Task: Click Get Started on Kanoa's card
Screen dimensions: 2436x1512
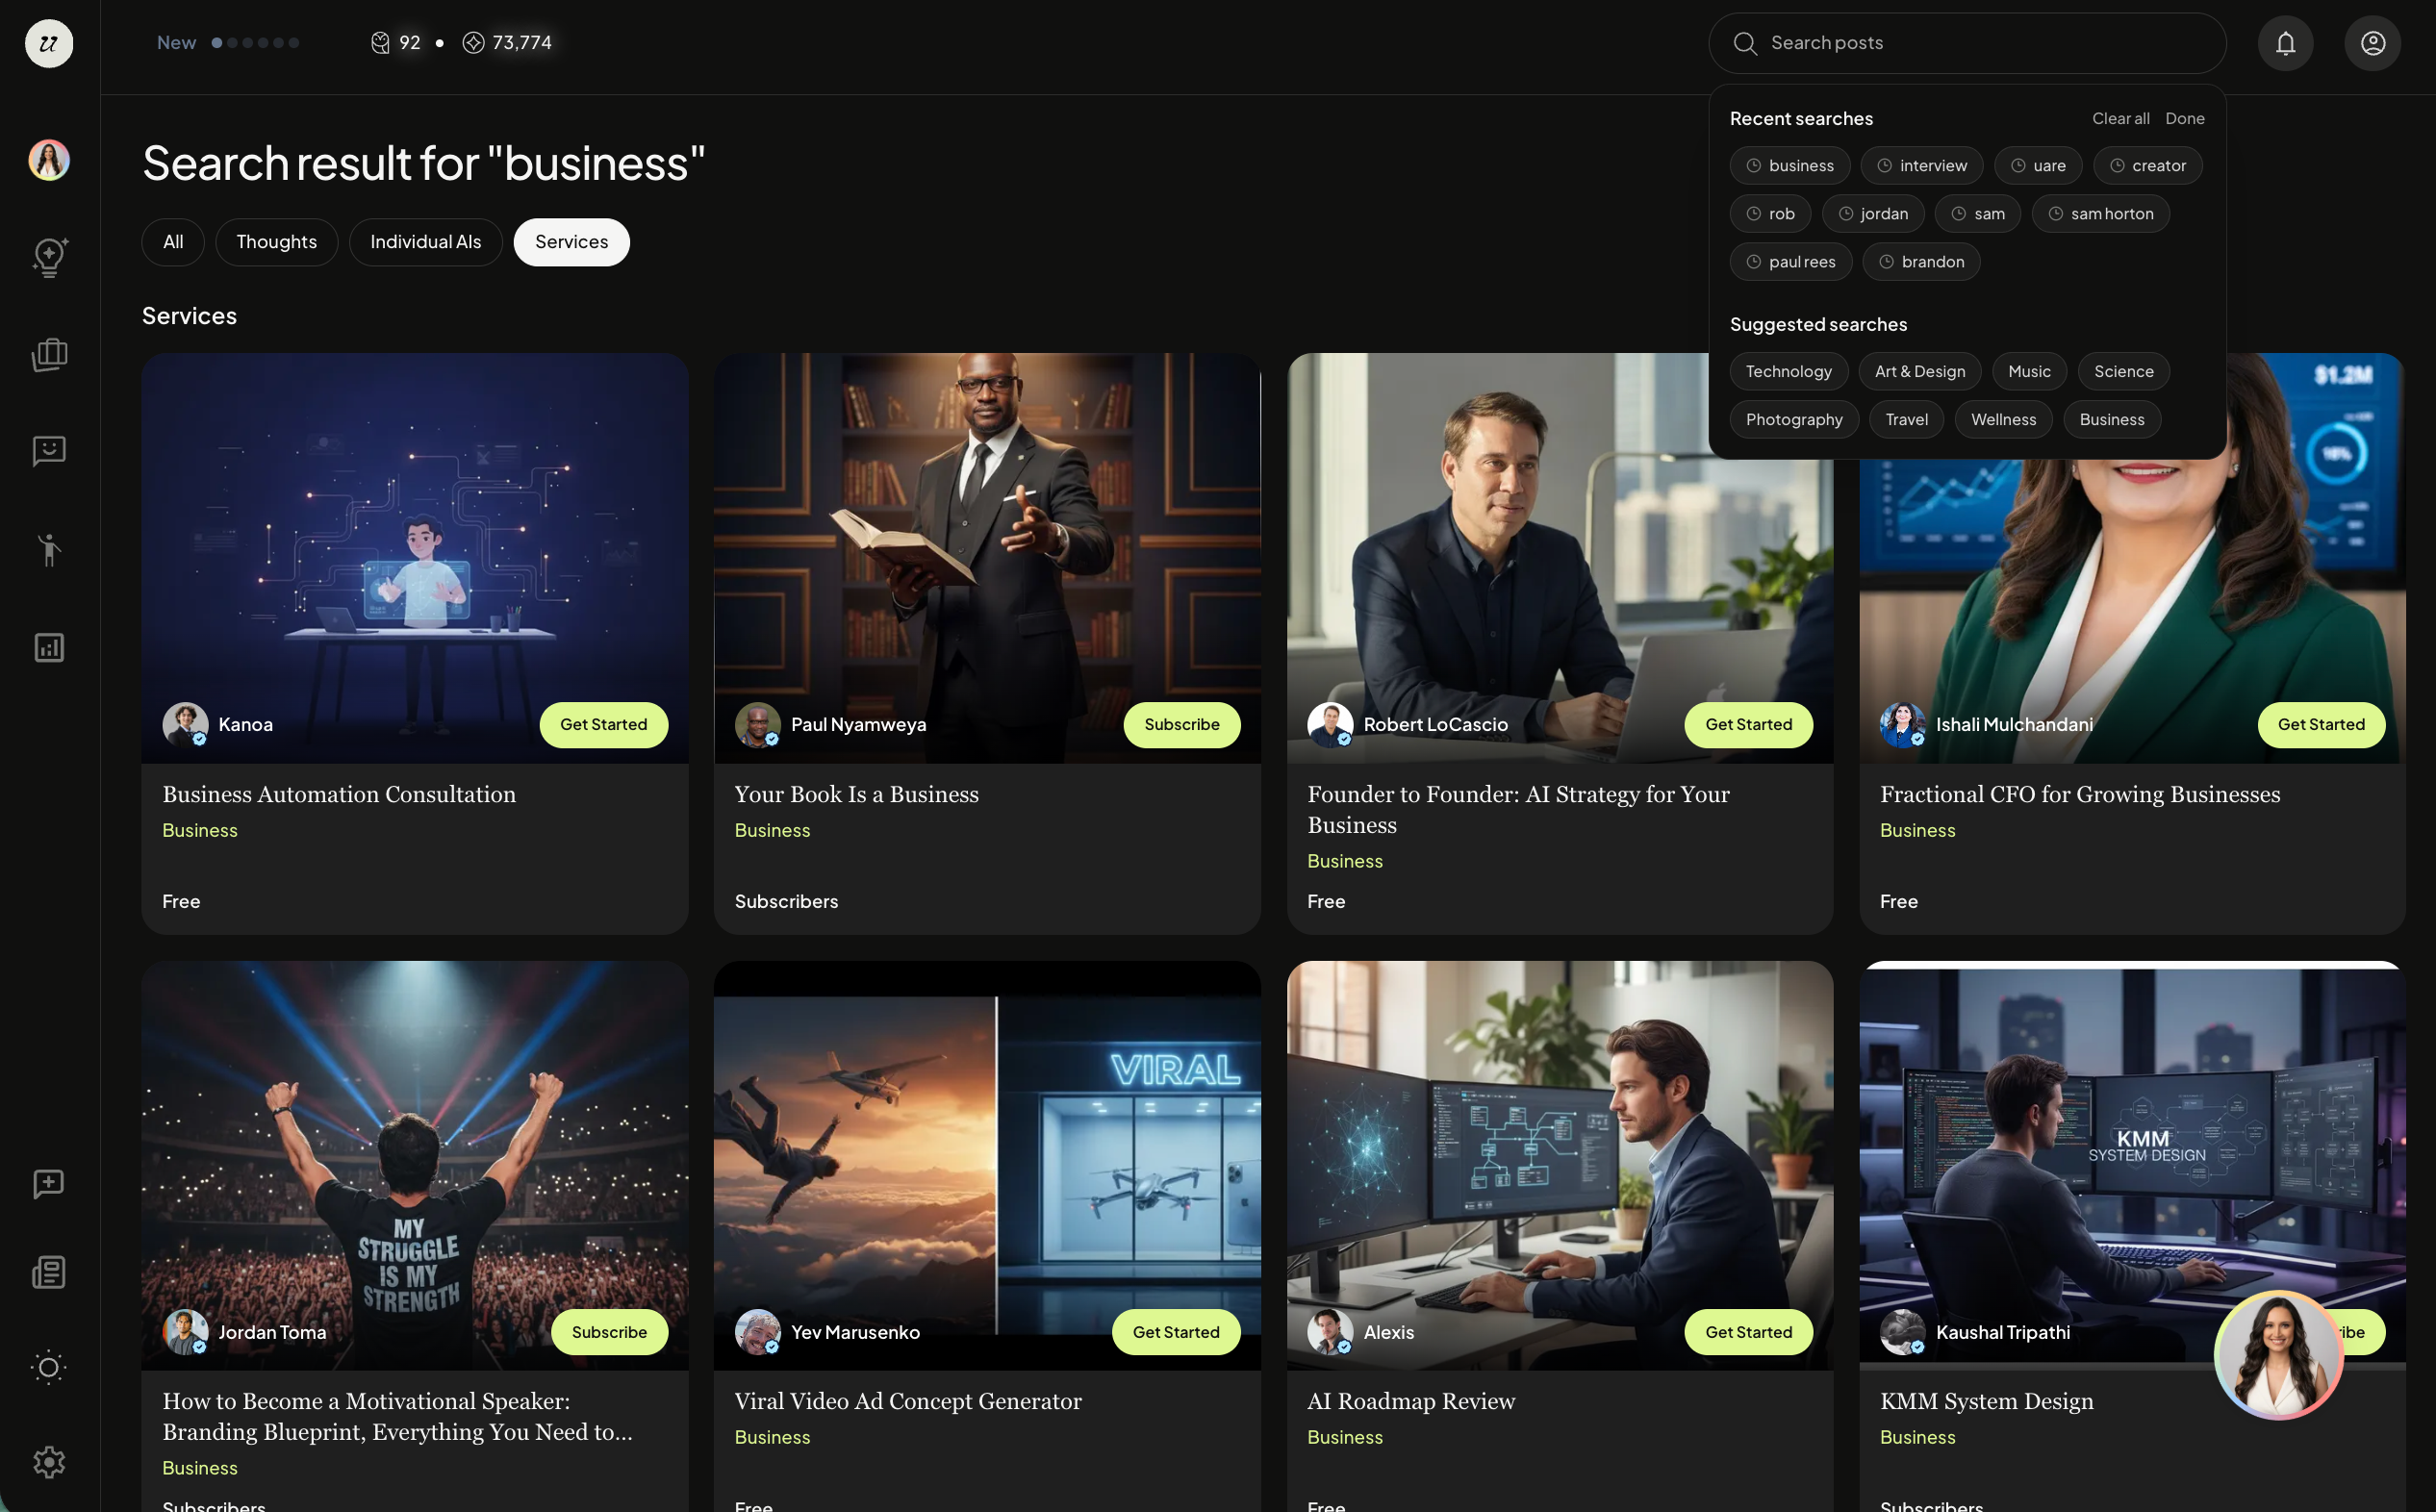Action: (603, 724)
